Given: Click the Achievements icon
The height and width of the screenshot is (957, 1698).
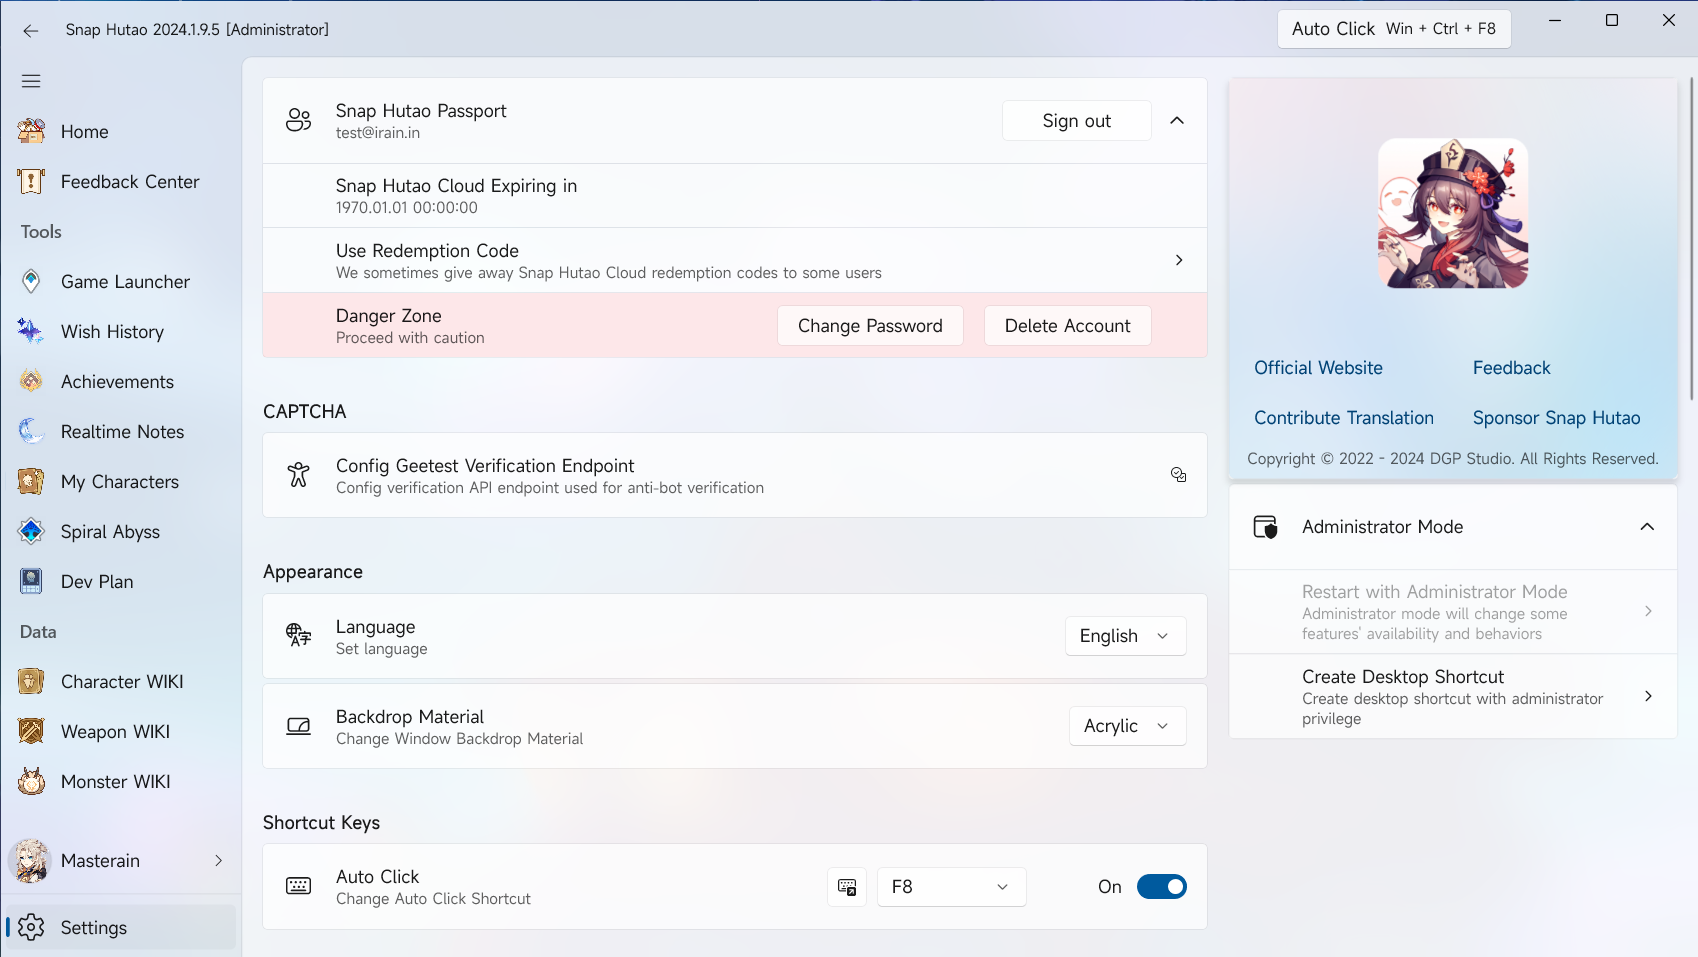Looking at the screenshot, I should pos(31,381).
